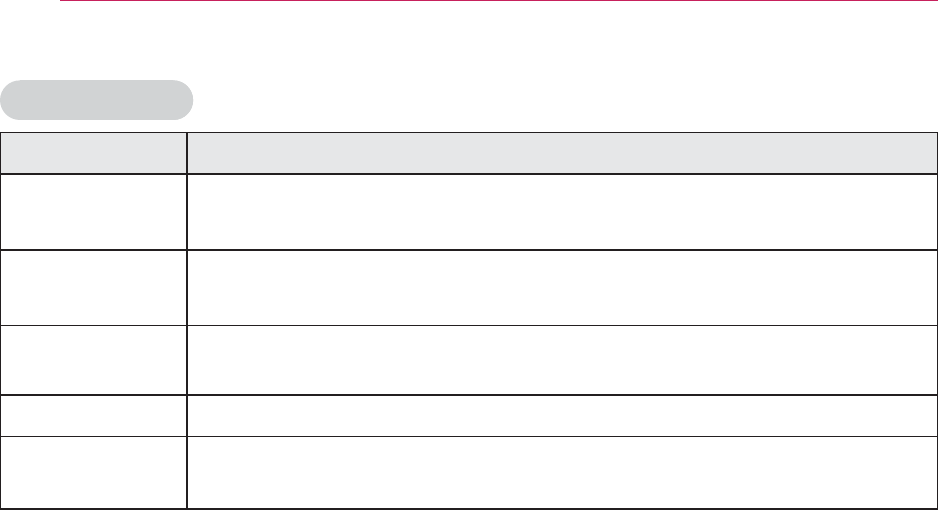
Task: Click first body row's narrow left cell
Action: pos(93,212)
